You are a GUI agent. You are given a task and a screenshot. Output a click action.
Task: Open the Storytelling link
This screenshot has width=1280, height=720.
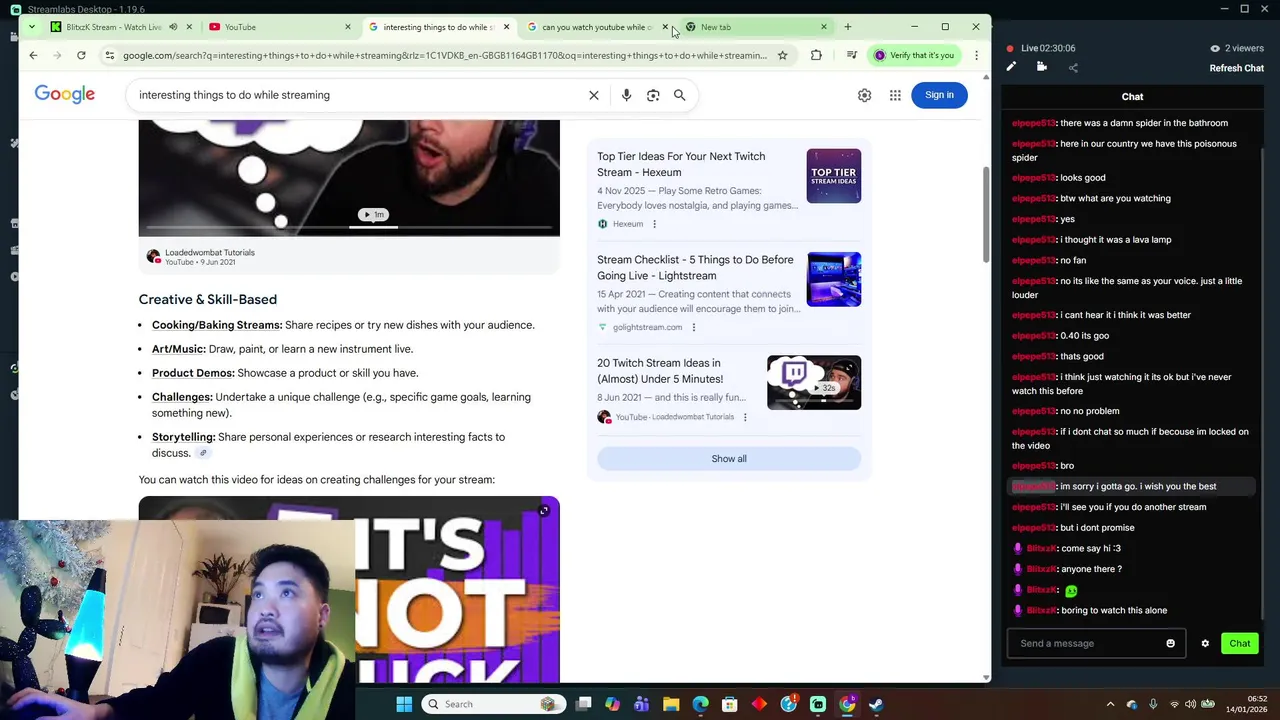tap(184, 437)
